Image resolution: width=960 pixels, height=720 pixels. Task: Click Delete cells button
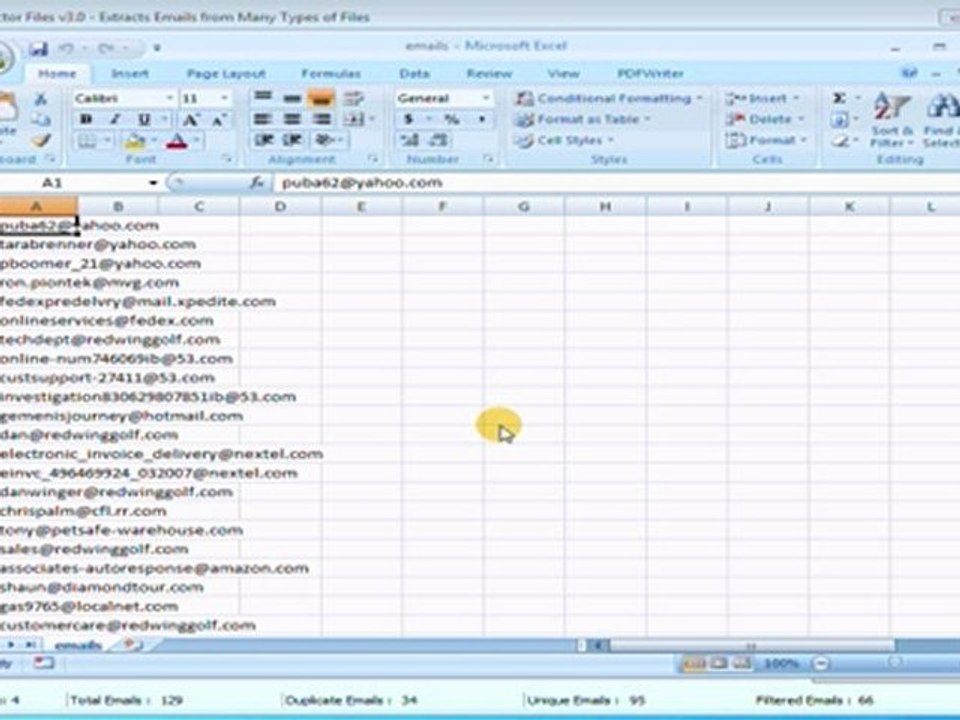click(765, 119)
